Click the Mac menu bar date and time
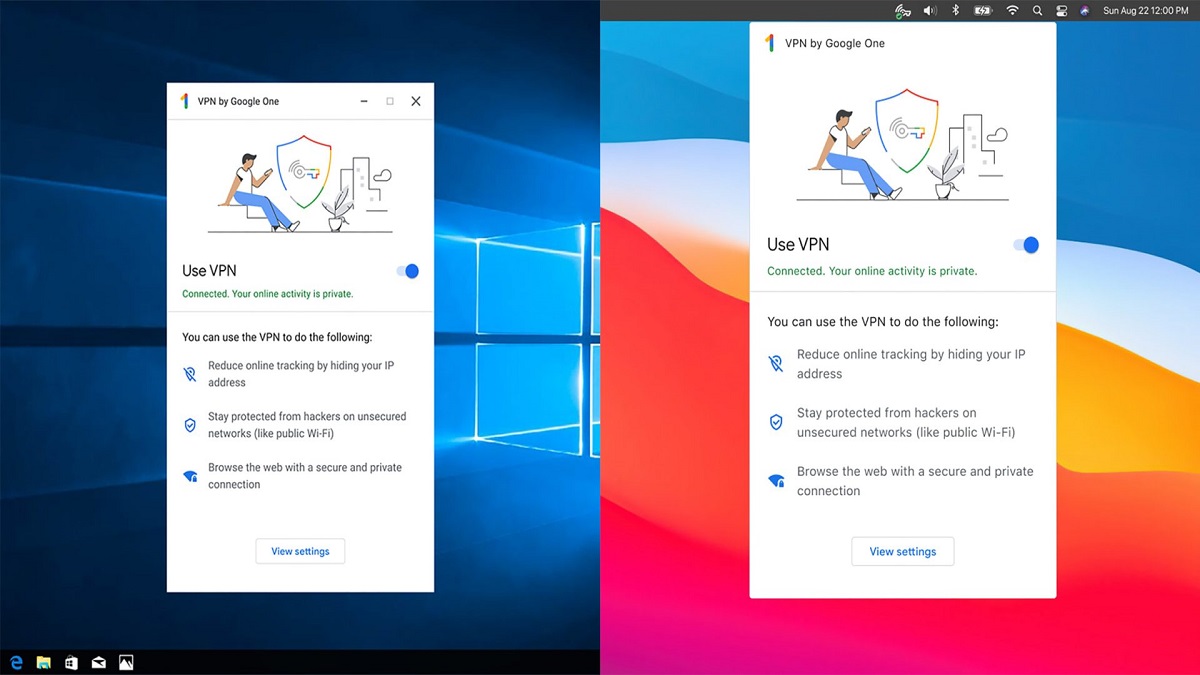 point(1145,10)
